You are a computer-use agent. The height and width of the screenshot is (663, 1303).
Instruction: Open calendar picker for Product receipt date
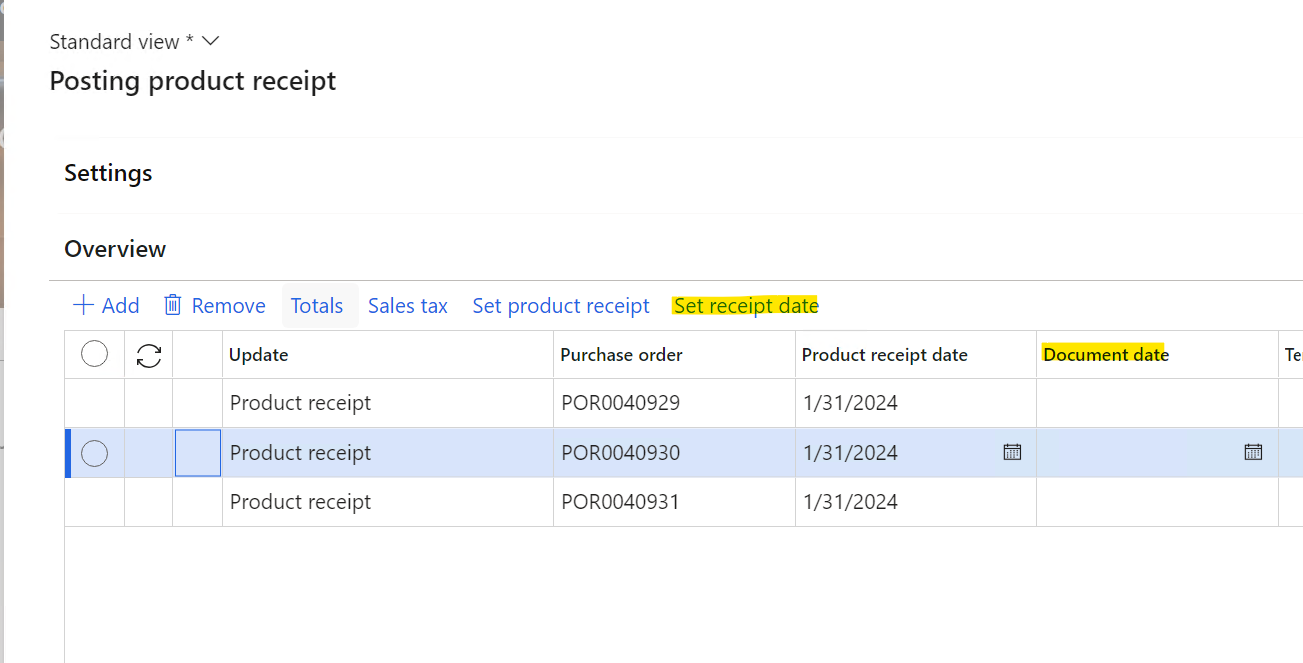tap(1012, 452)
